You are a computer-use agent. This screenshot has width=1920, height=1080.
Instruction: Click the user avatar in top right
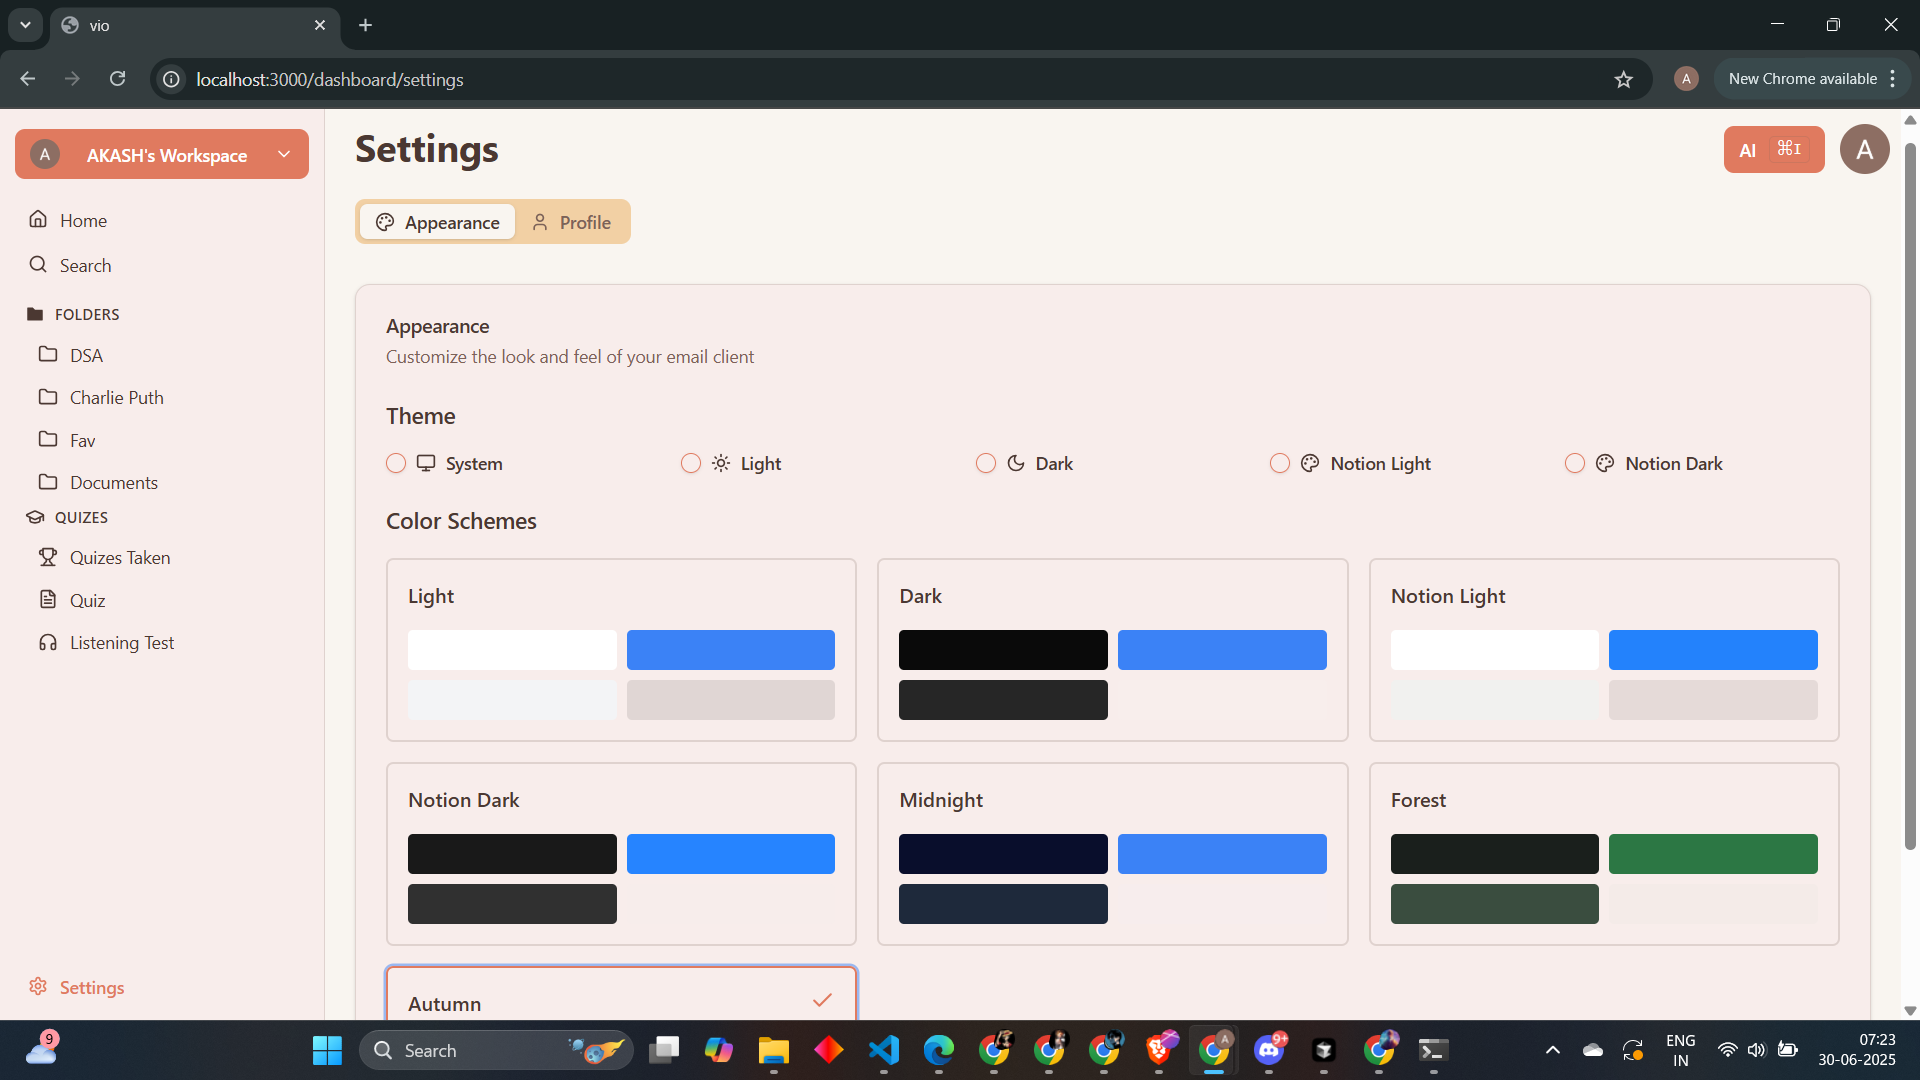tap(1864, 150)
